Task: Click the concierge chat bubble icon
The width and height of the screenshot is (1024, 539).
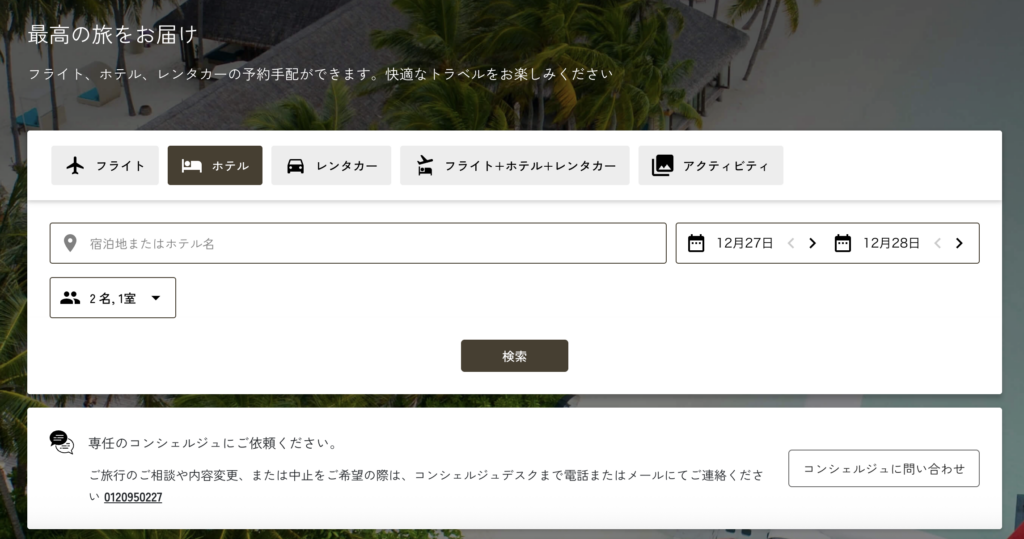Action: pyautogui.click(x=62, y=442)
